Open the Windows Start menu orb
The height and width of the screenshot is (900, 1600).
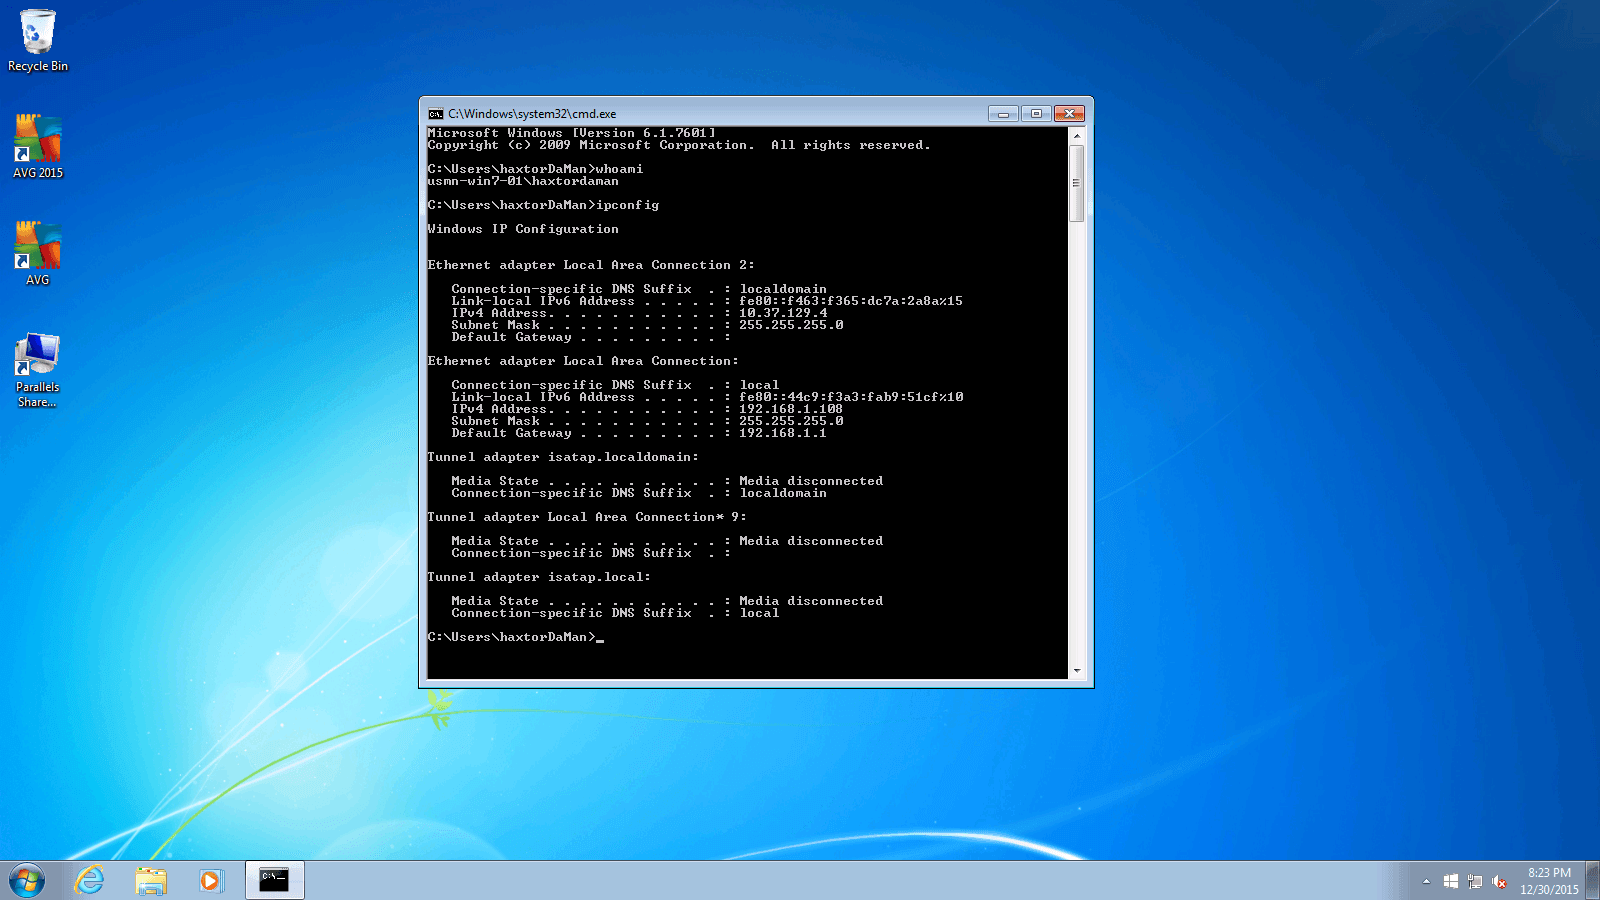pos(27,881)
